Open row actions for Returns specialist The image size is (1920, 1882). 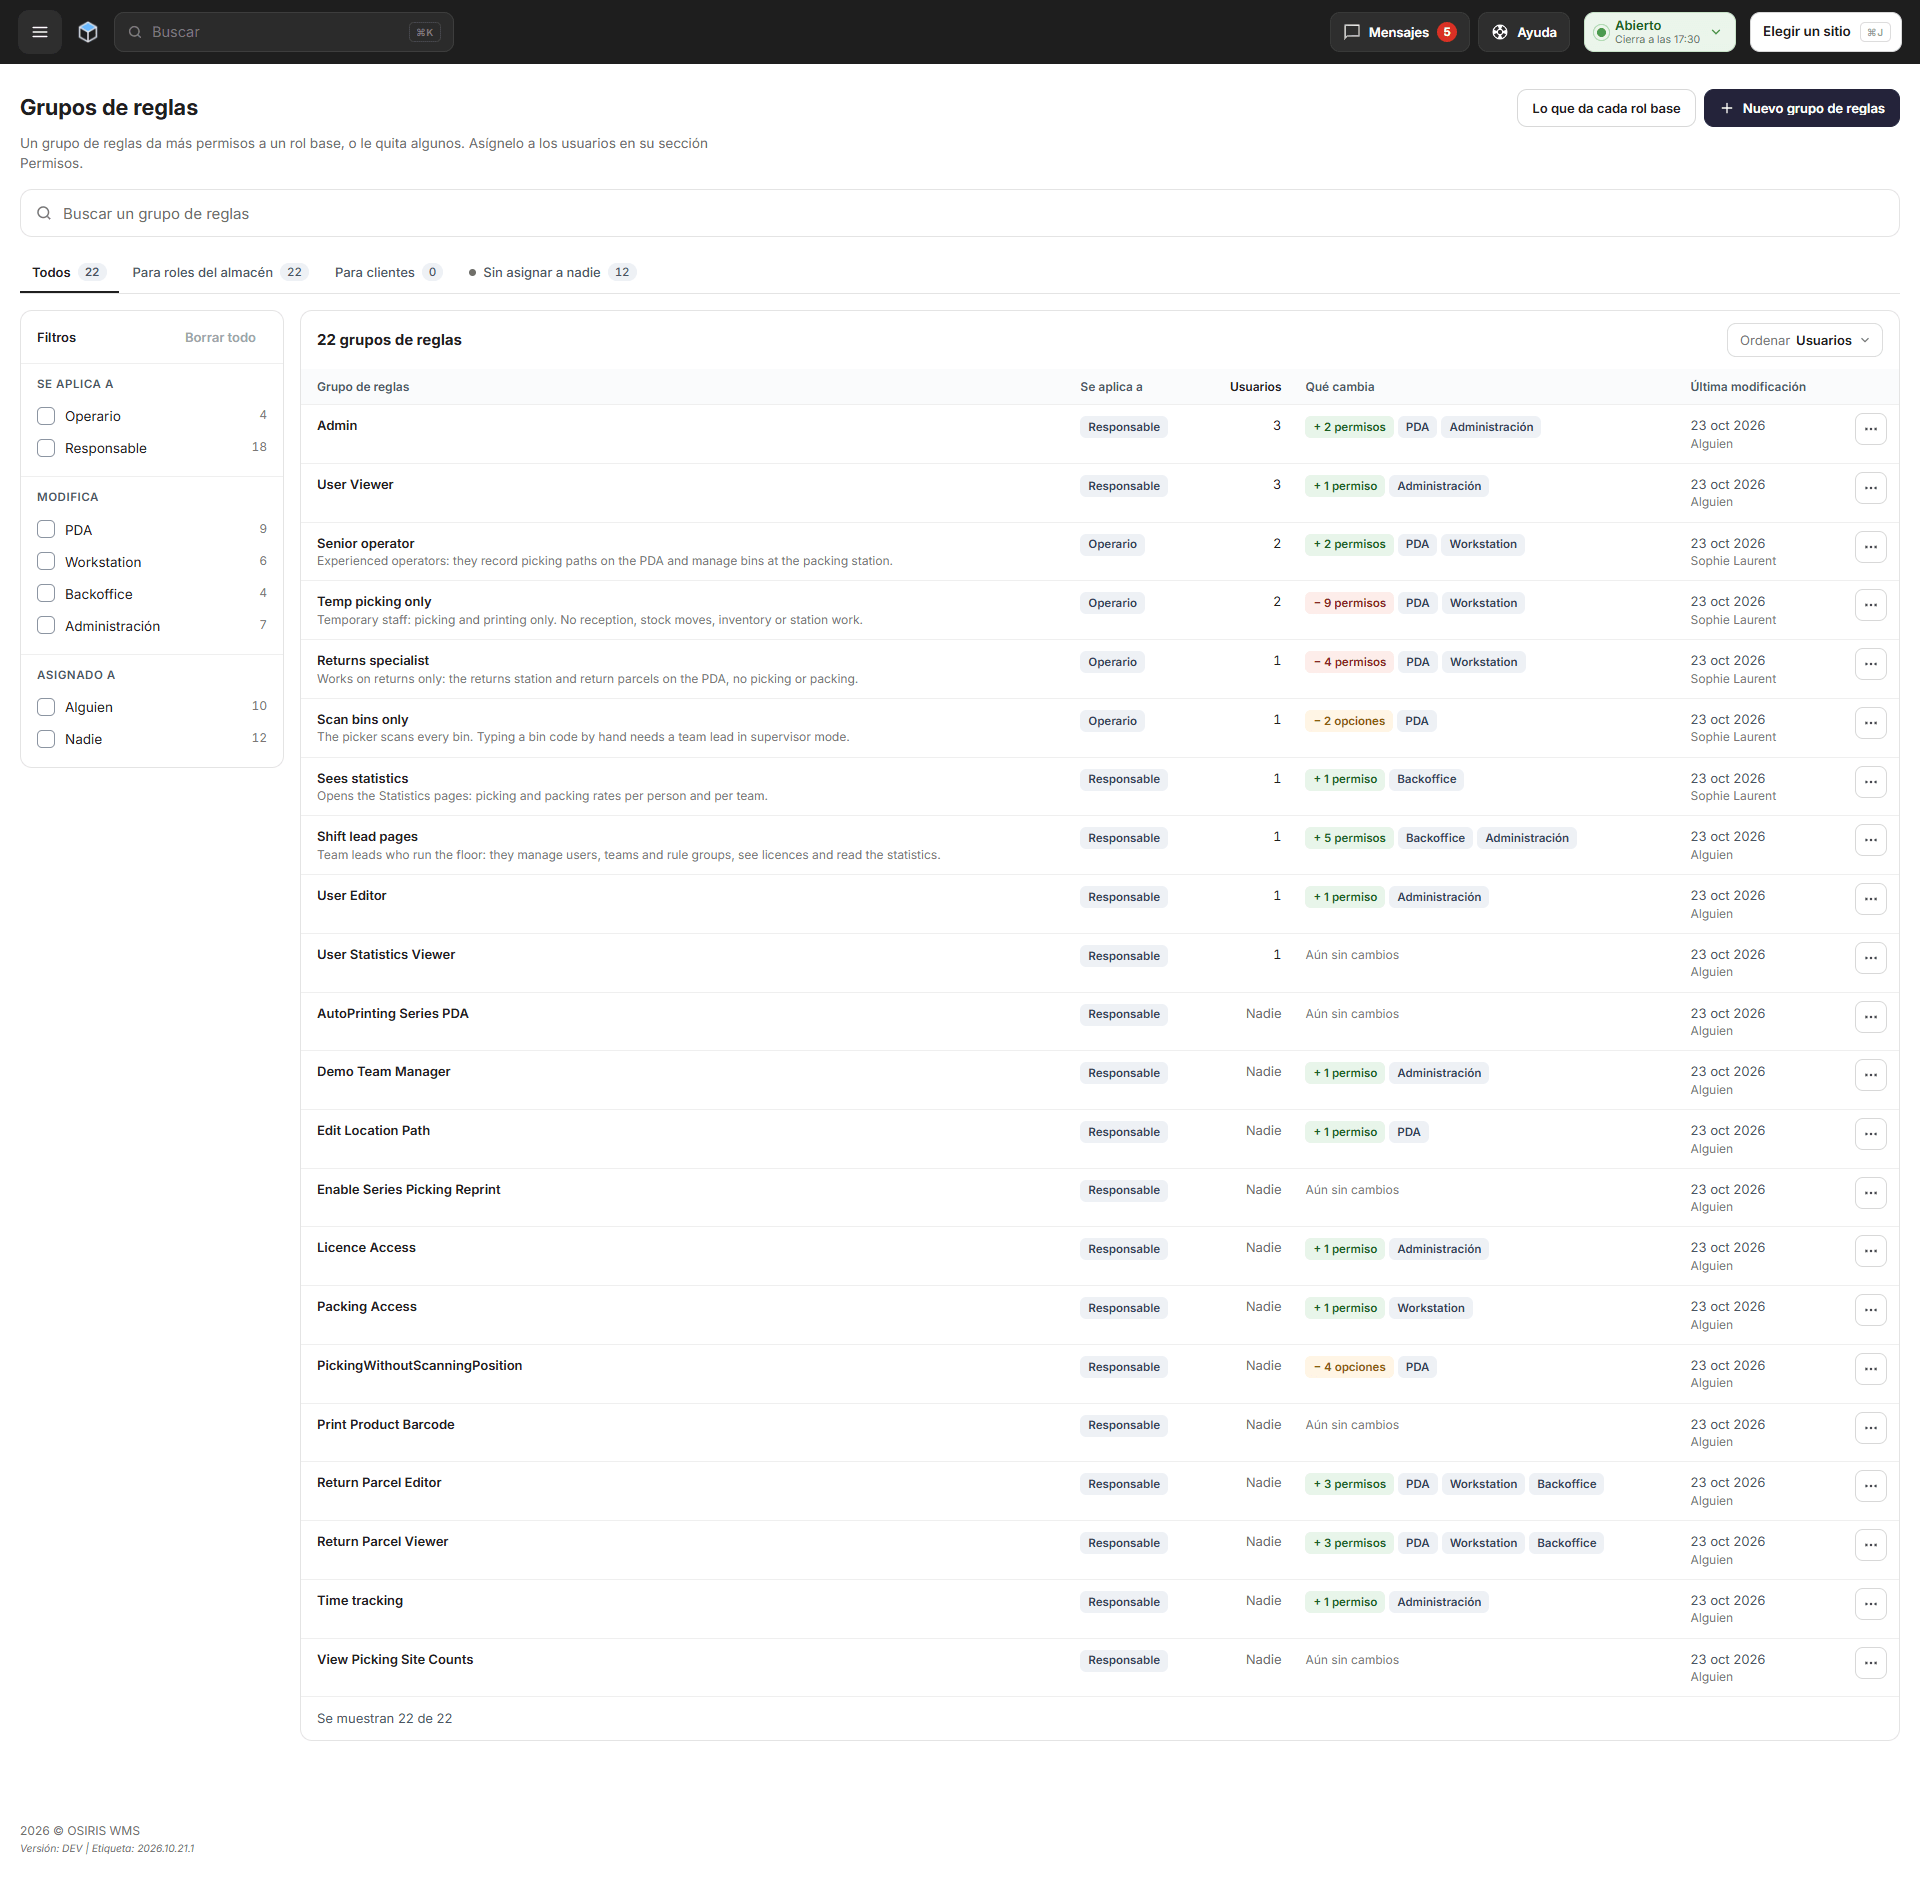1870,664
